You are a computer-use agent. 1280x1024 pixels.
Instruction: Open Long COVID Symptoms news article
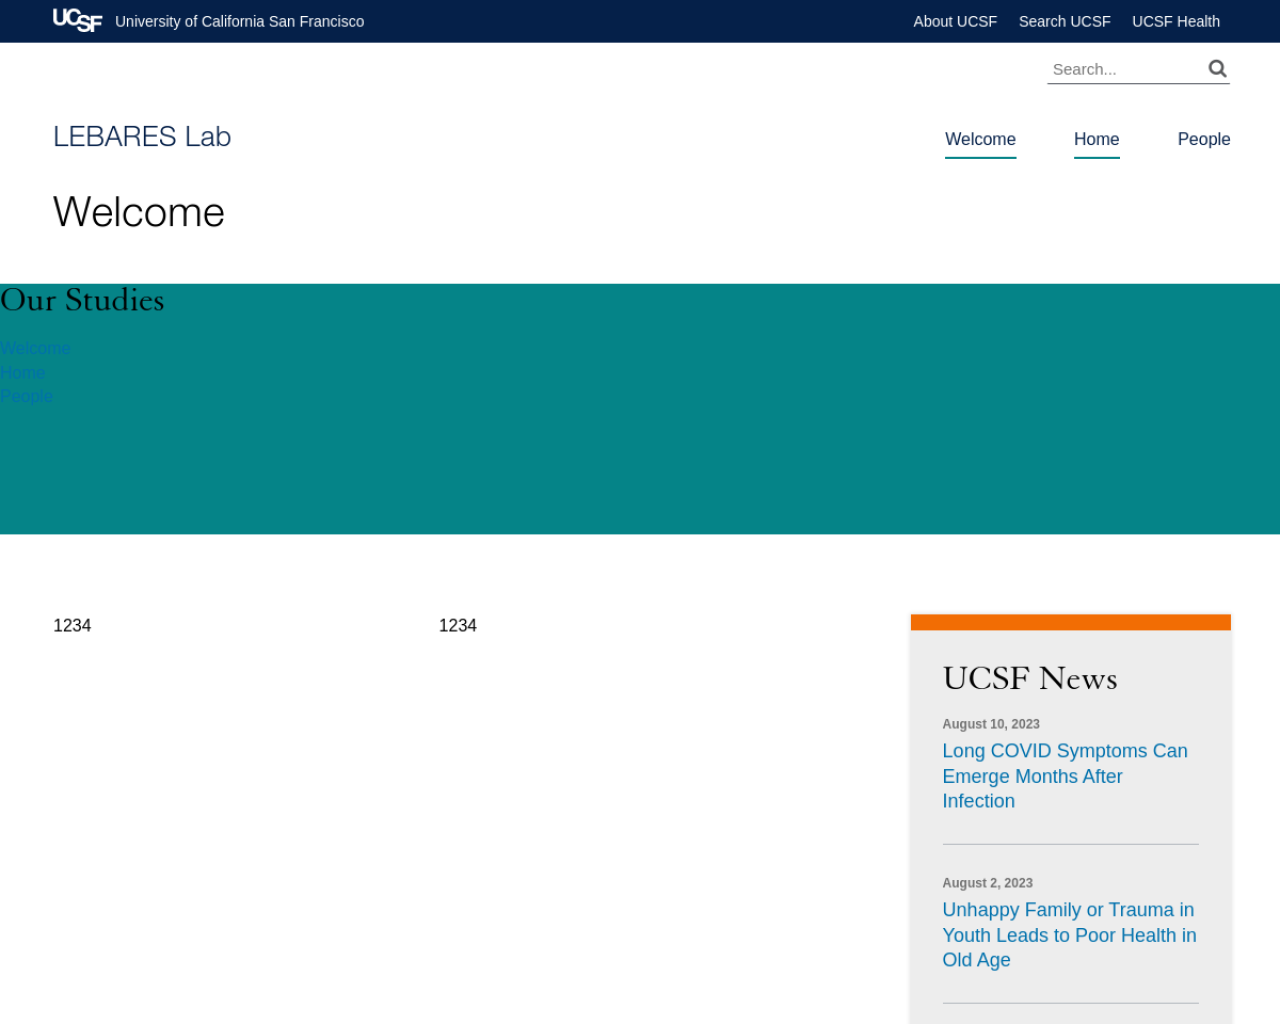pyautogui.click(x=1065, y=776)
